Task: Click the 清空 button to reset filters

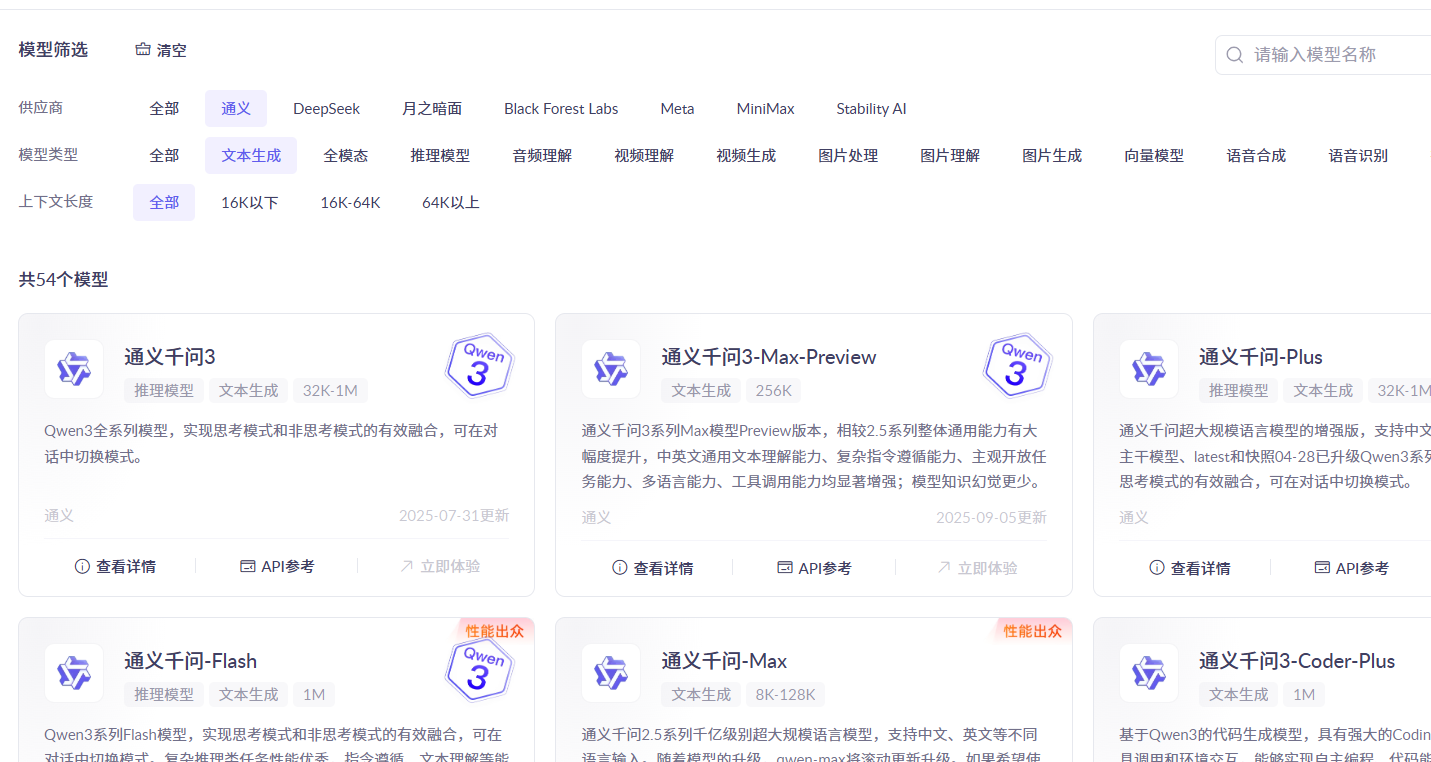Action: click(x=161, y=50)
